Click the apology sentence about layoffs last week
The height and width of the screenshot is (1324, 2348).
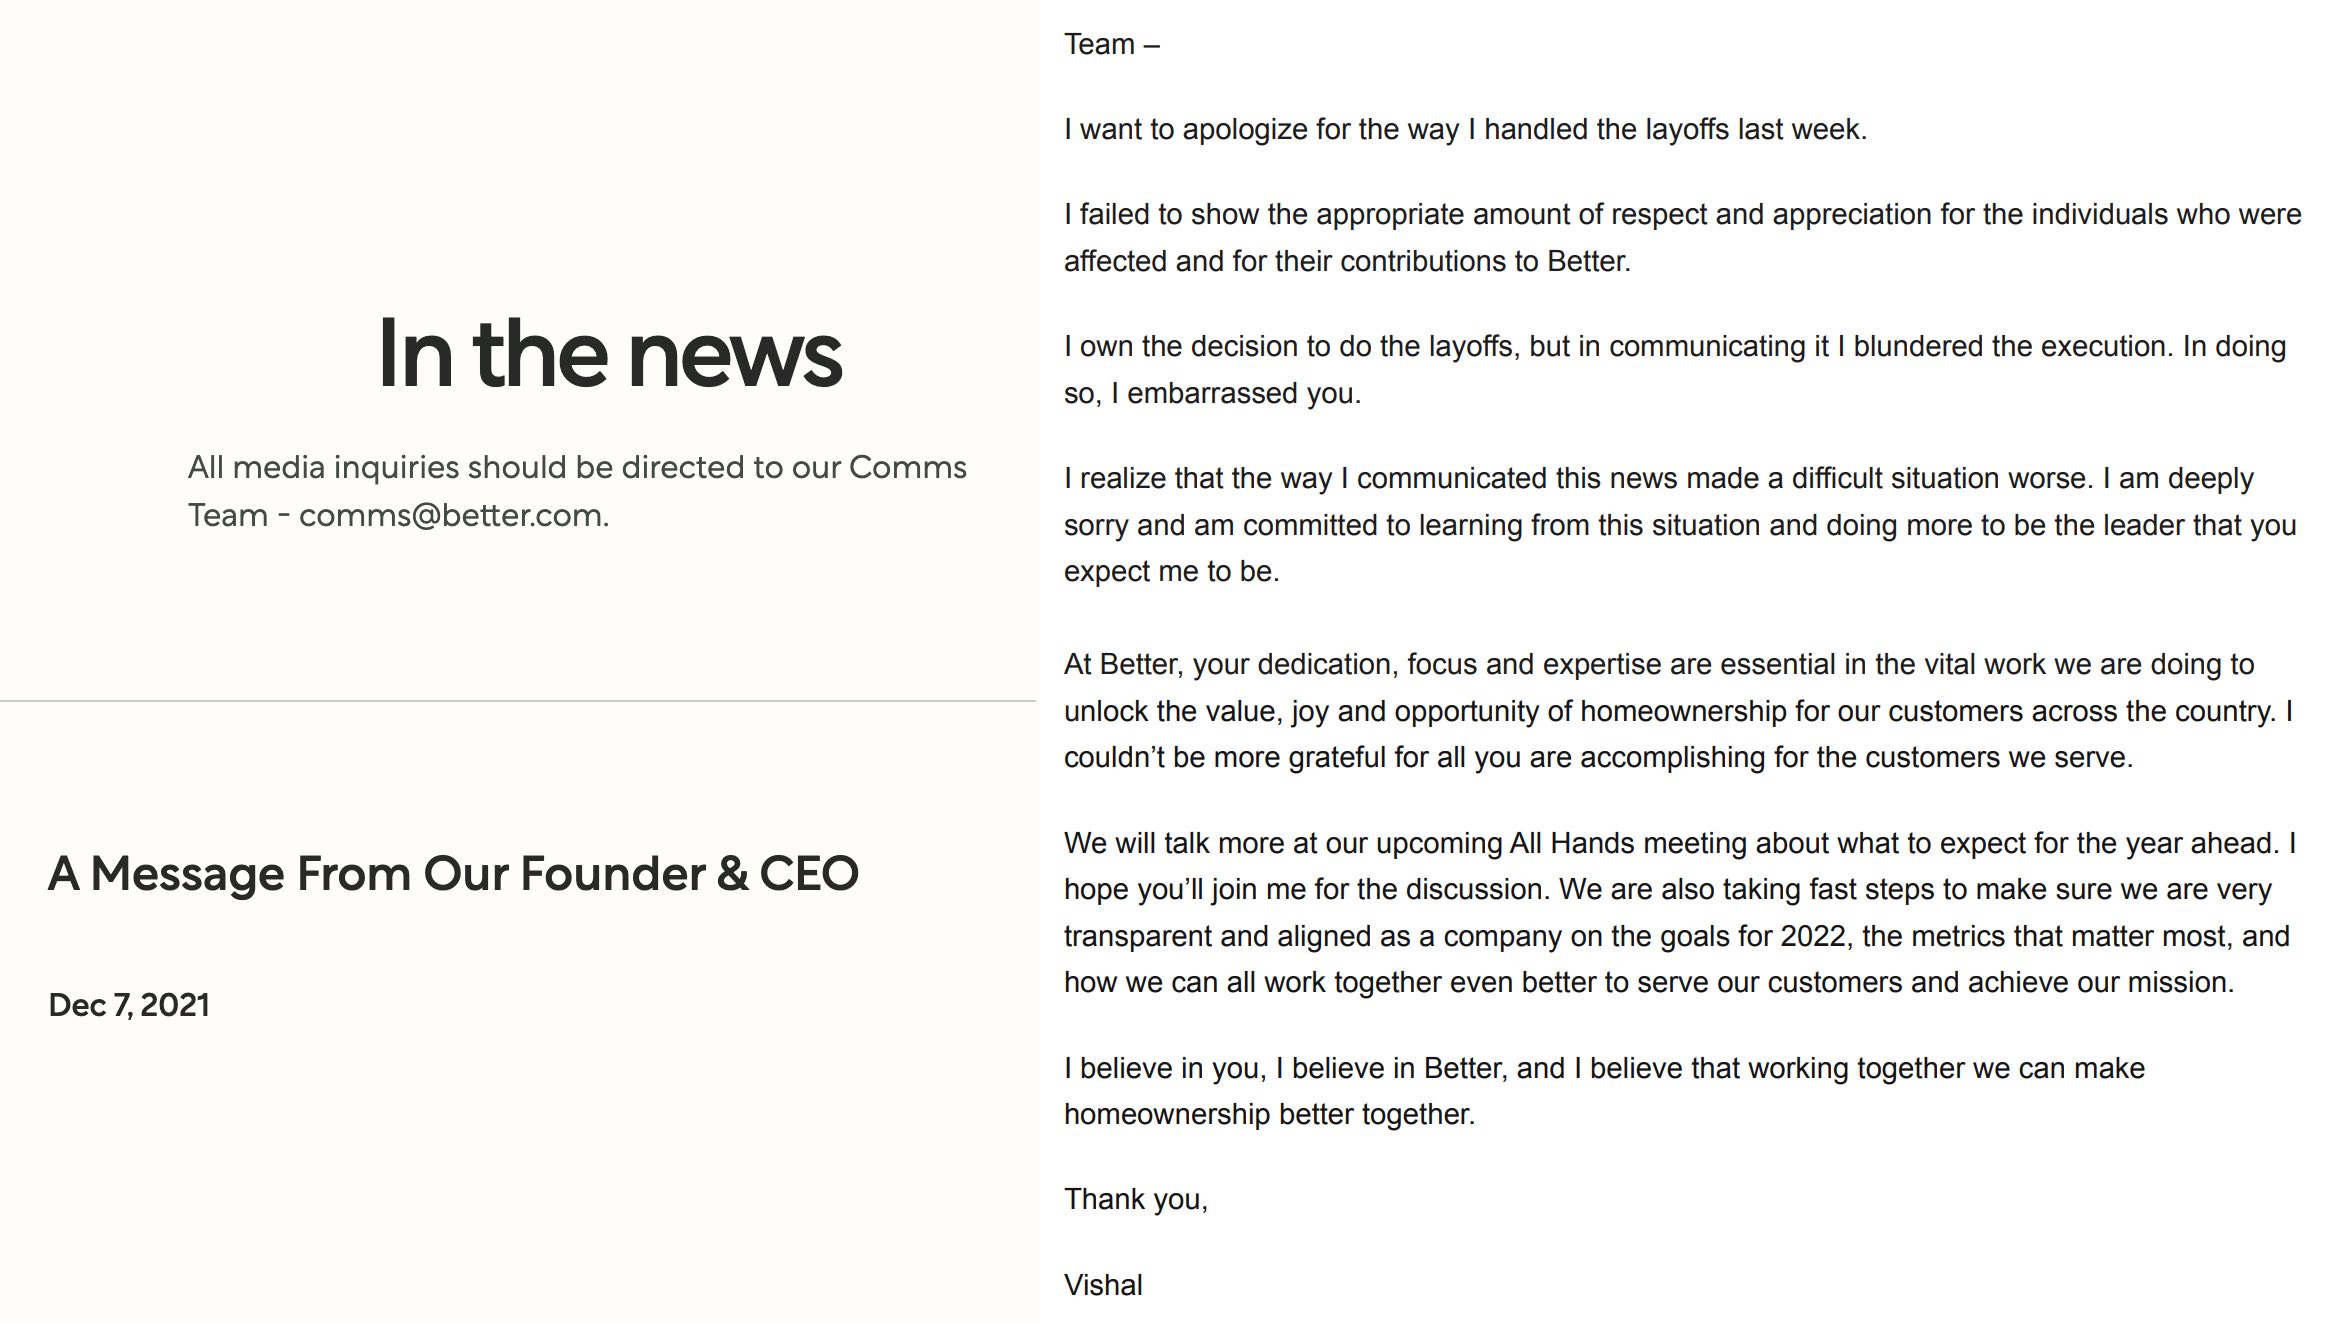point(1465,130)
